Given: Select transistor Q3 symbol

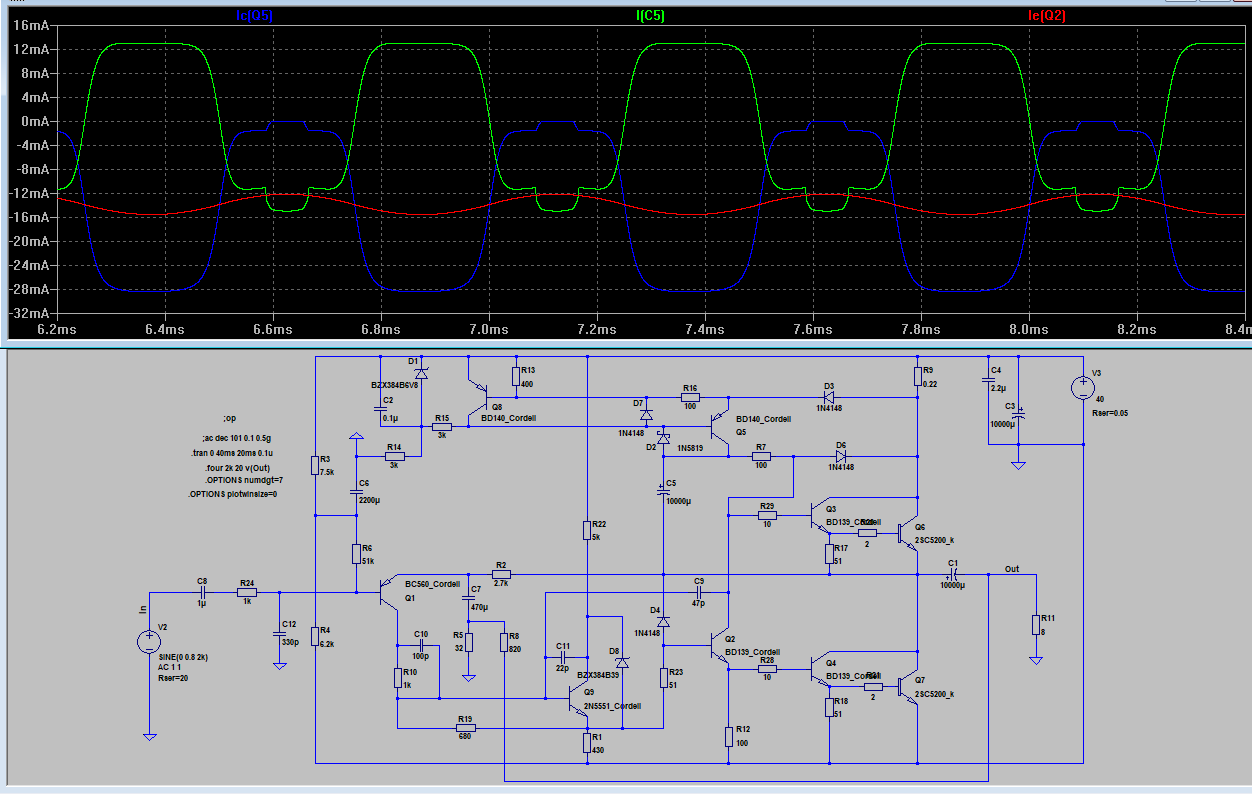Looking at the screenshot, I should click(819, 516).
